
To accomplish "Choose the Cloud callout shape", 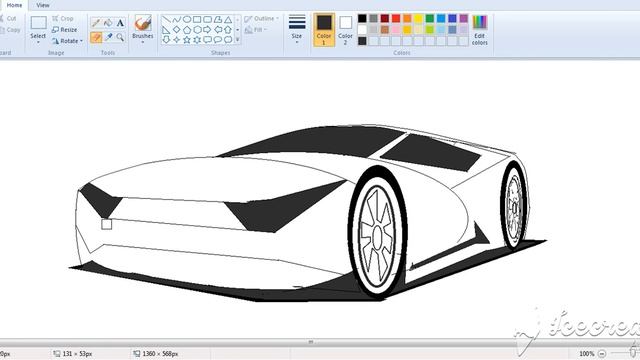I will click(x=228, y=40).
